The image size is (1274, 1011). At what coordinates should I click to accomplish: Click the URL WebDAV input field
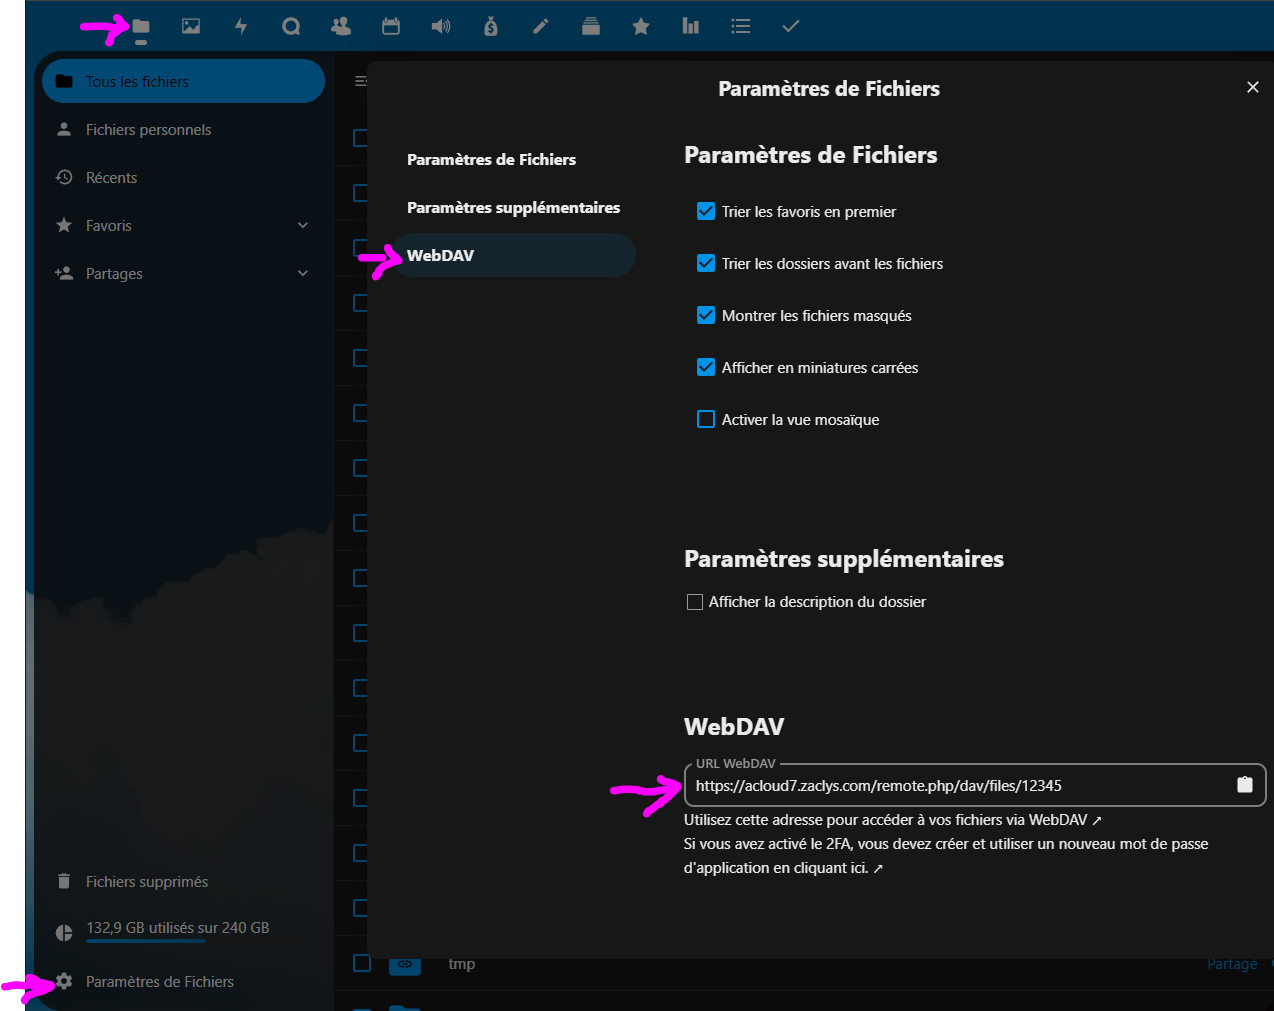point(950,786)
